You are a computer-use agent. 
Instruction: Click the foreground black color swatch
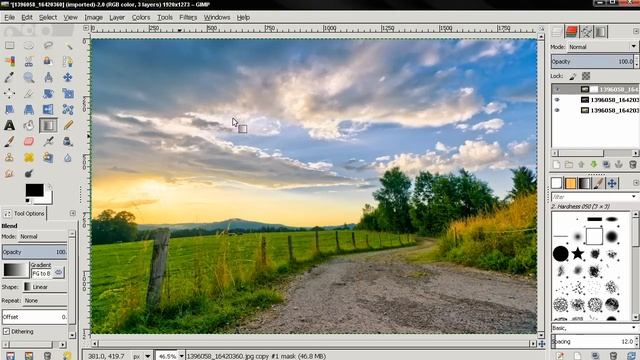pos(34,190)
